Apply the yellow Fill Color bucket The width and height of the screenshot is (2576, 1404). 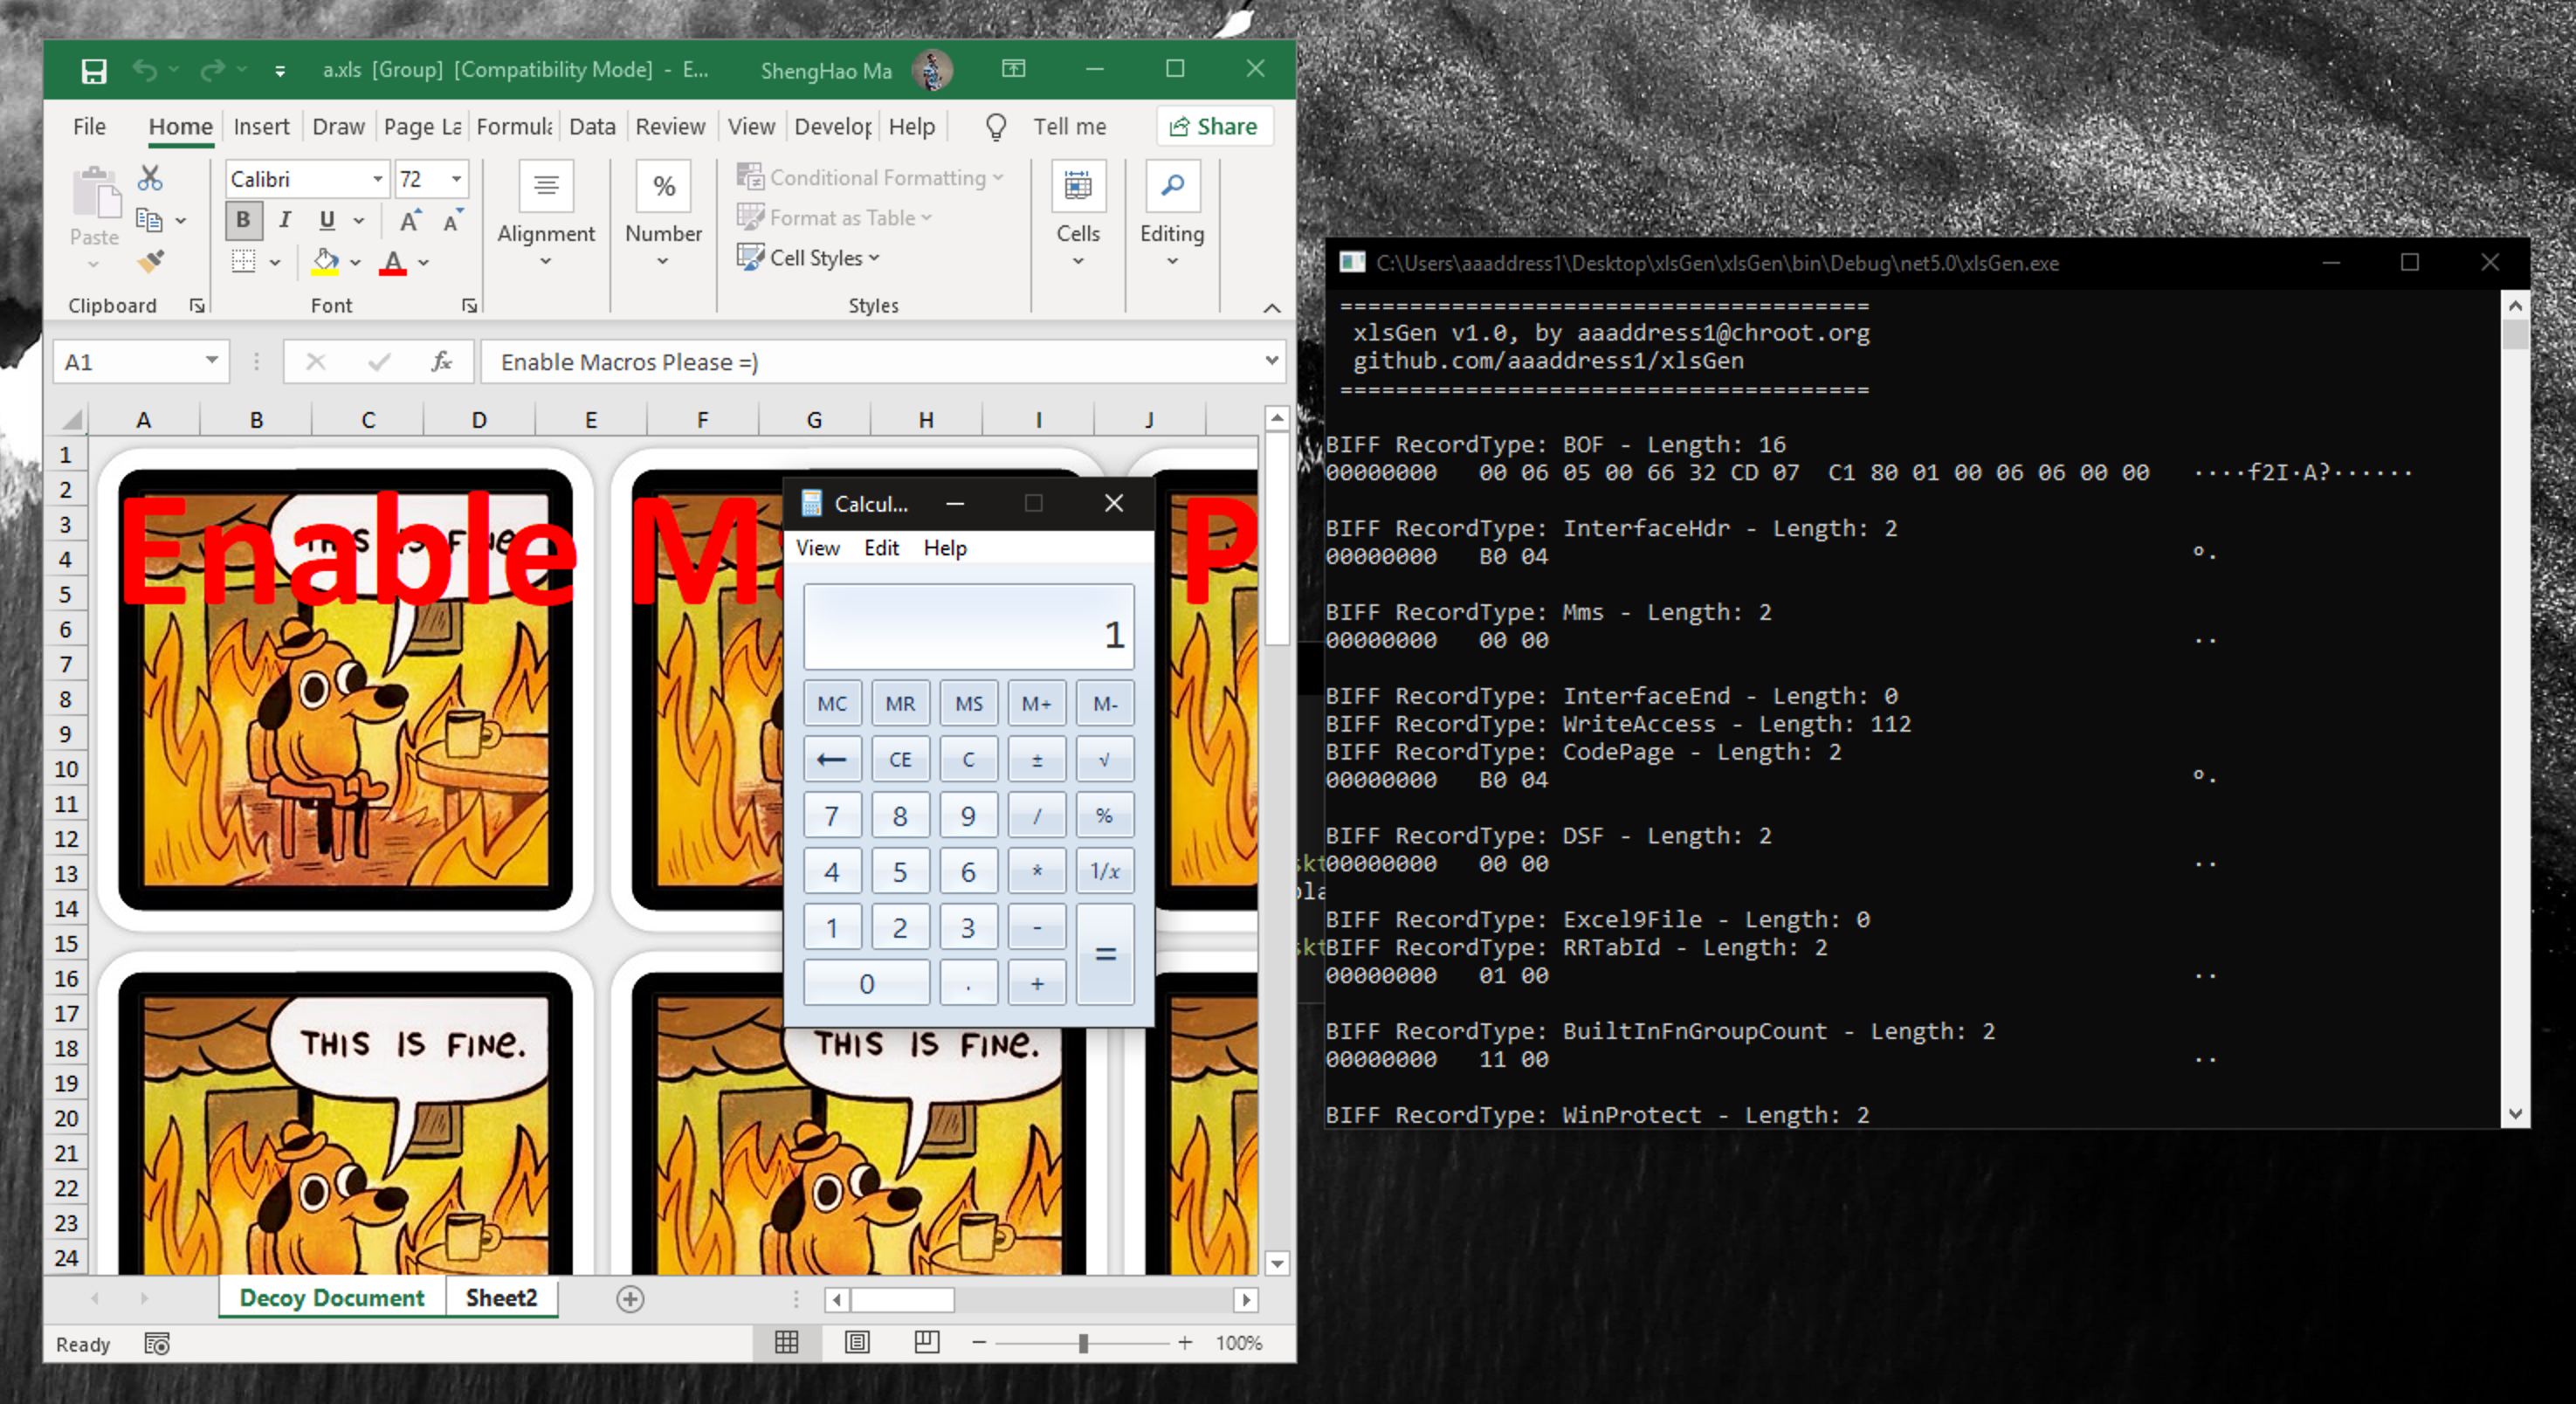325,262
